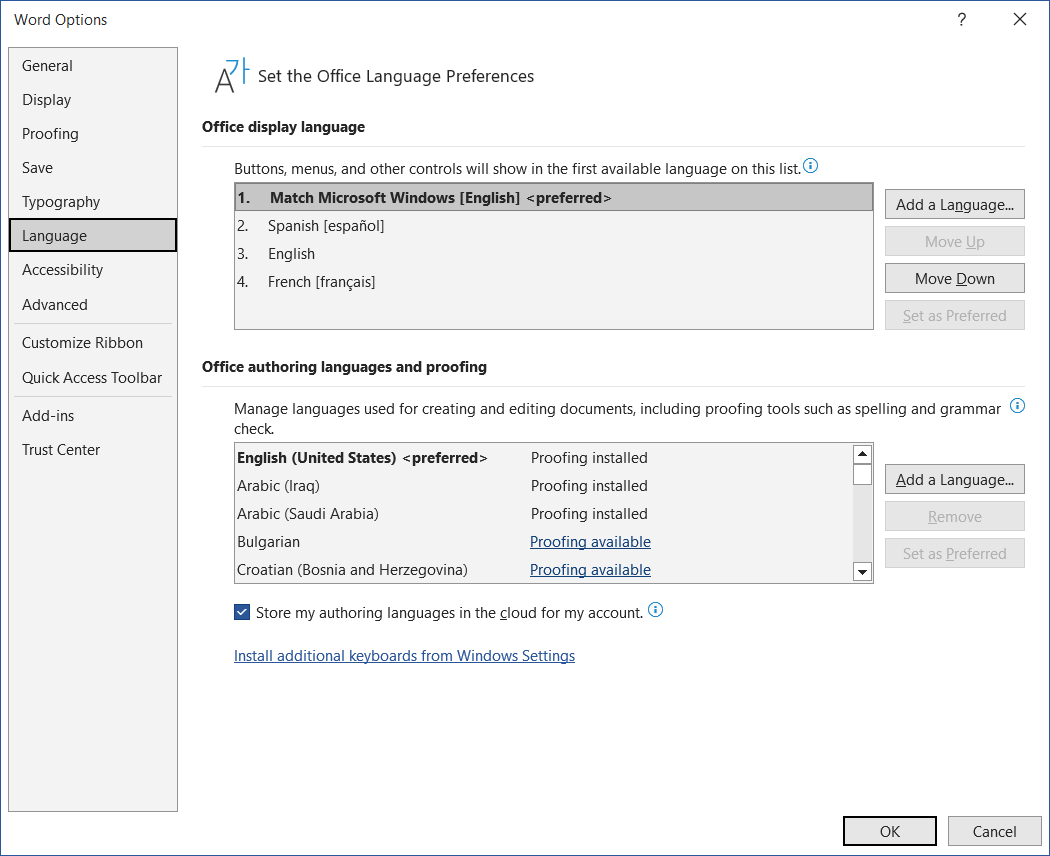Click Move Down button

[954, 278]
